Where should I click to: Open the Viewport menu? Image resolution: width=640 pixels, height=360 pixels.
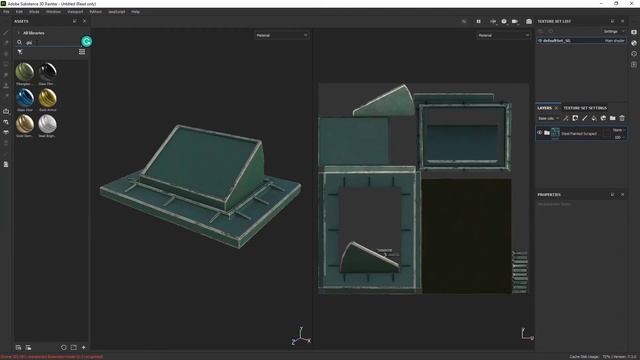point(75,12)
